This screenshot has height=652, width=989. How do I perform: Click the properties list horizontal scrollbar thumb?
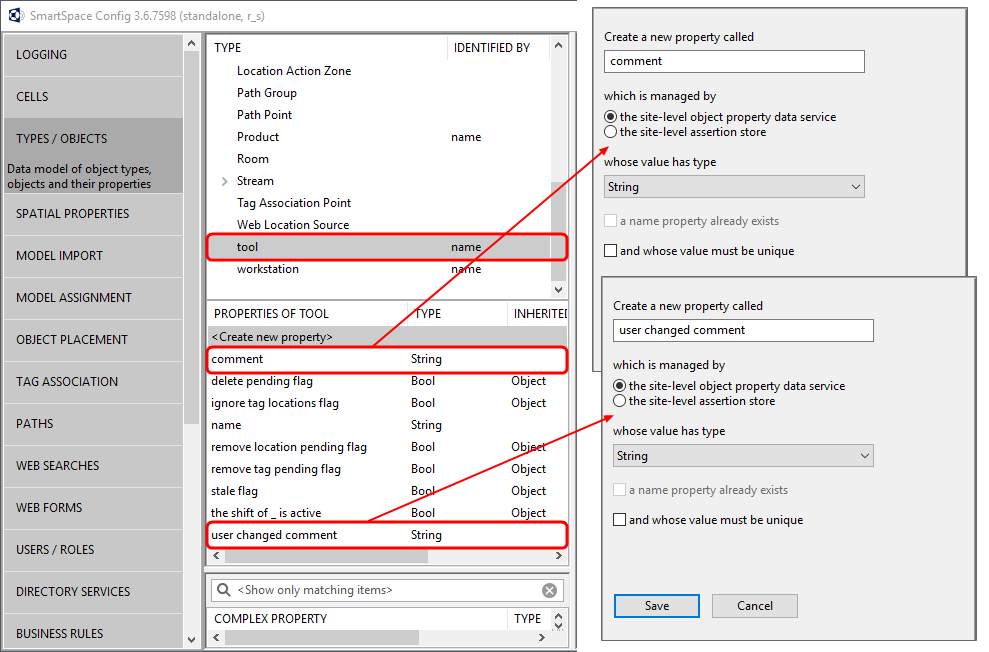tap(326, 556)
